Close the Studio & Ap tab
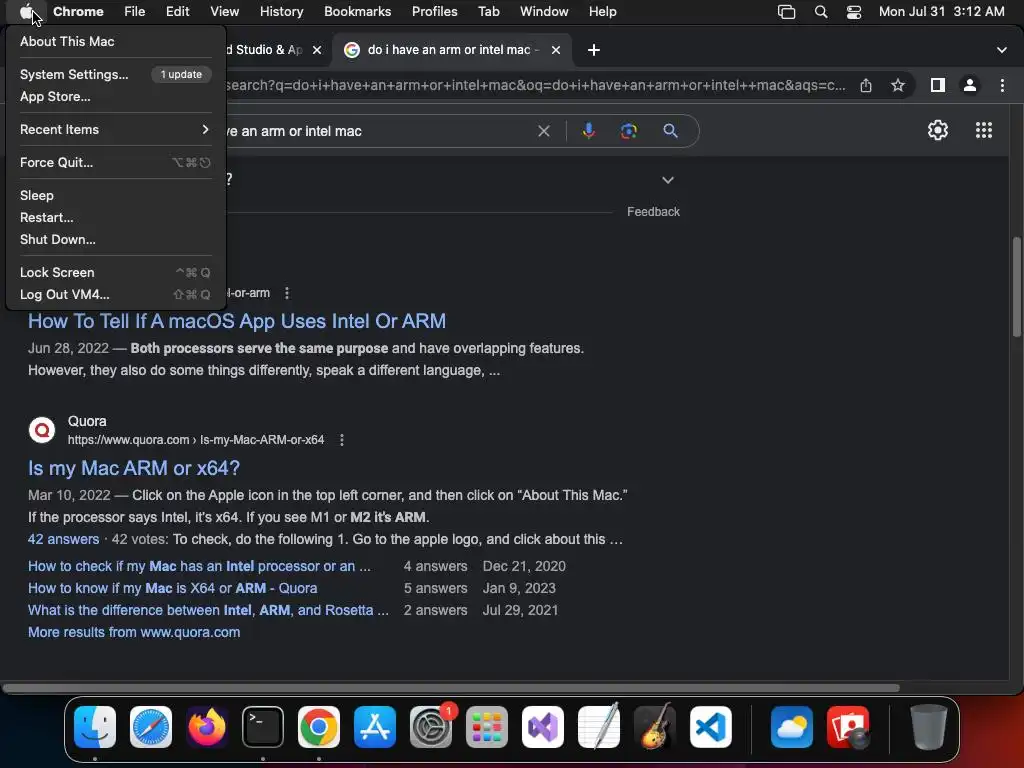Image resolution: width=1024 pixels, height=768 pixels. 317,50
